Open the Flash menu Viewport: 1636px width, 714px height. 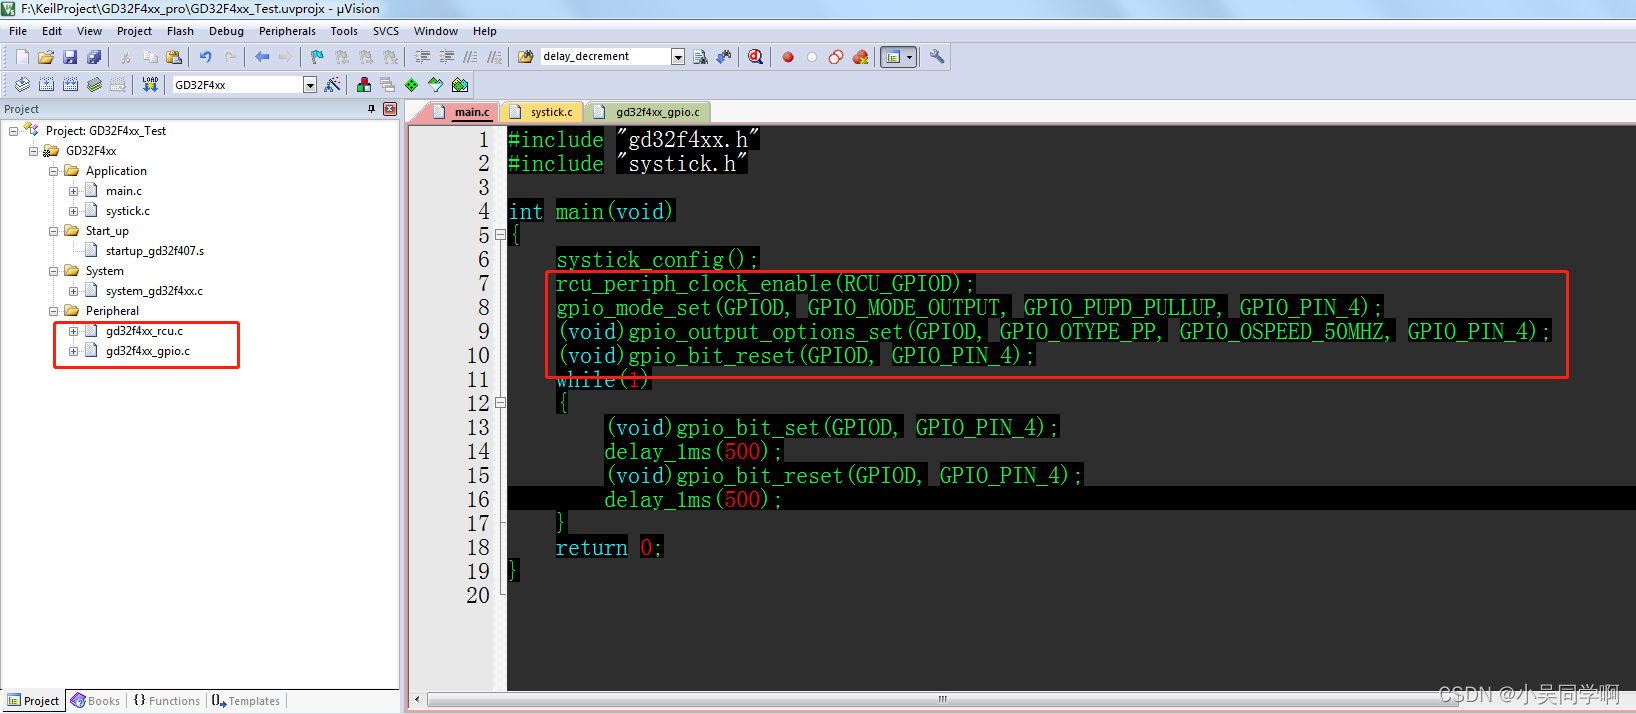tap(180, 31)
